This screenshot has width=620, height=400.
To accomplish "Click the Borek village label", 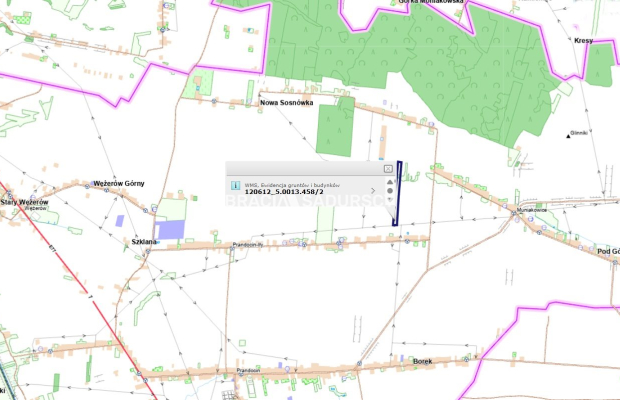I will point(422,360).
